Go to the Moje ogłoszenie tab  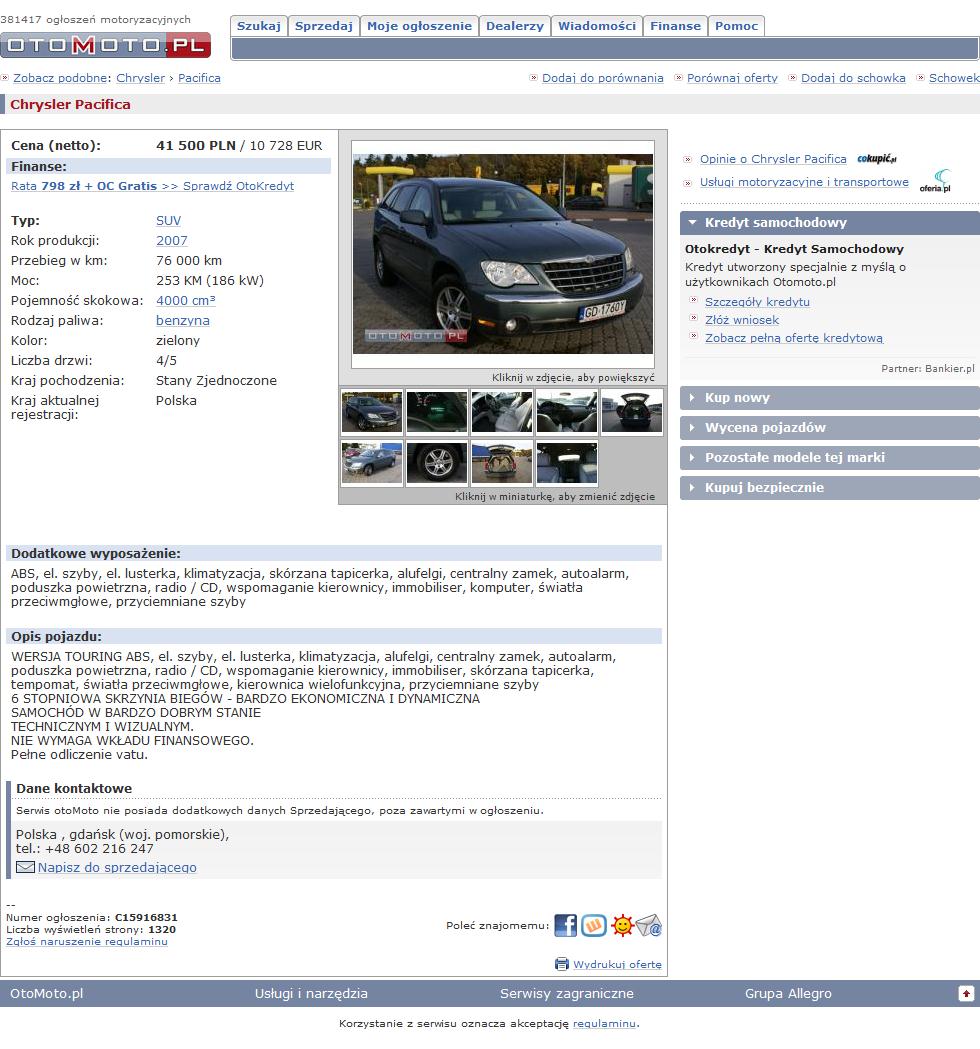click(419, 26)
